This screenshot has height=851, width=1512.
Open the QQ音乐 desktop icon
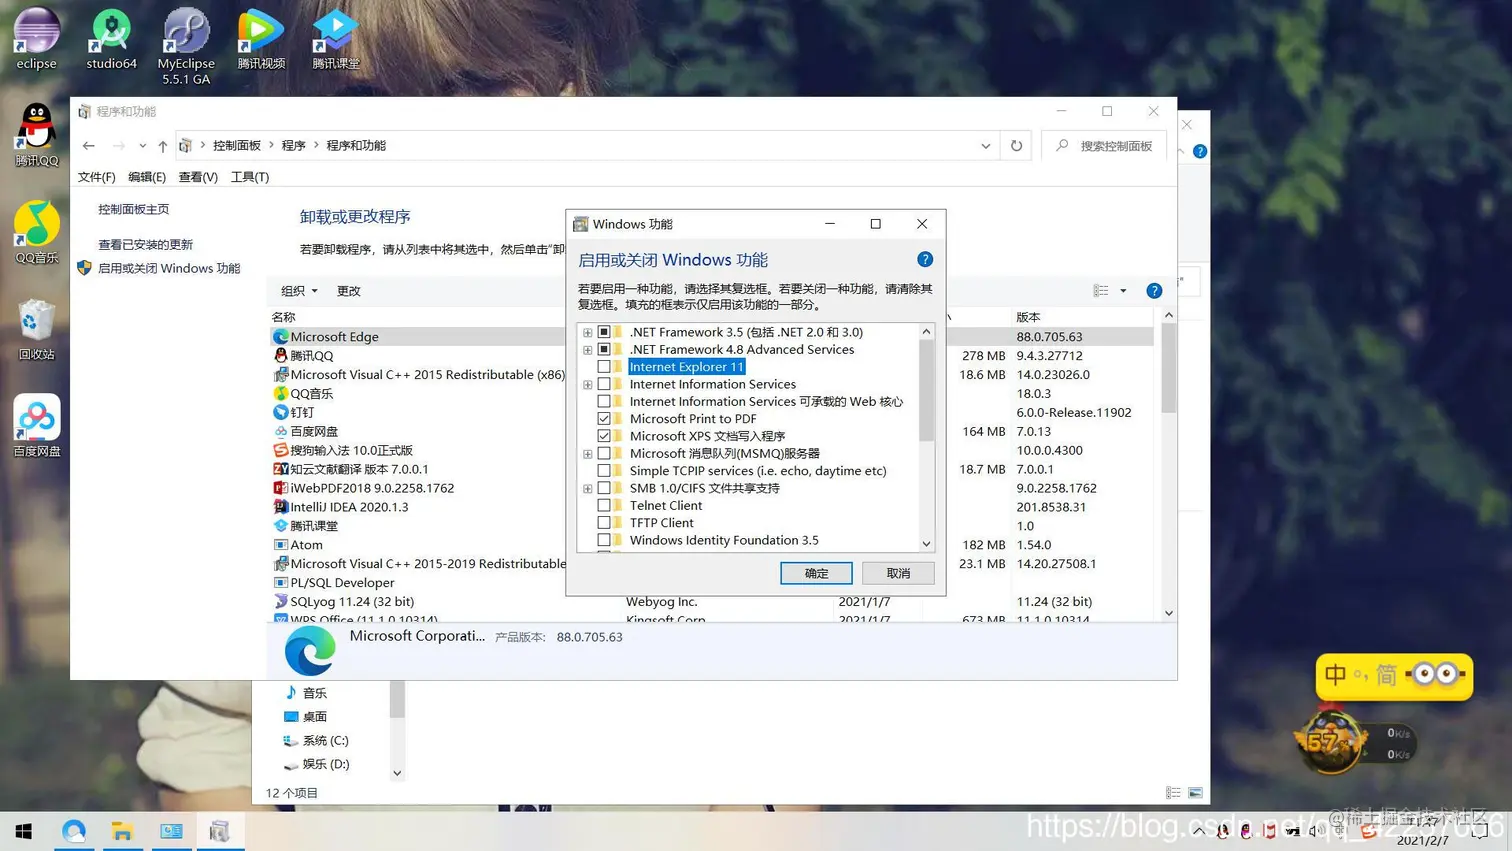(36, 232)
